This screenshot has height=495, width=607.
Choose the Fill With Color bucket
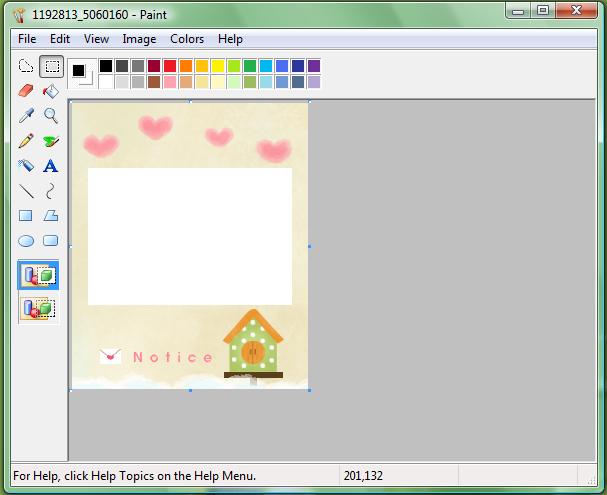tap(51, 91)
